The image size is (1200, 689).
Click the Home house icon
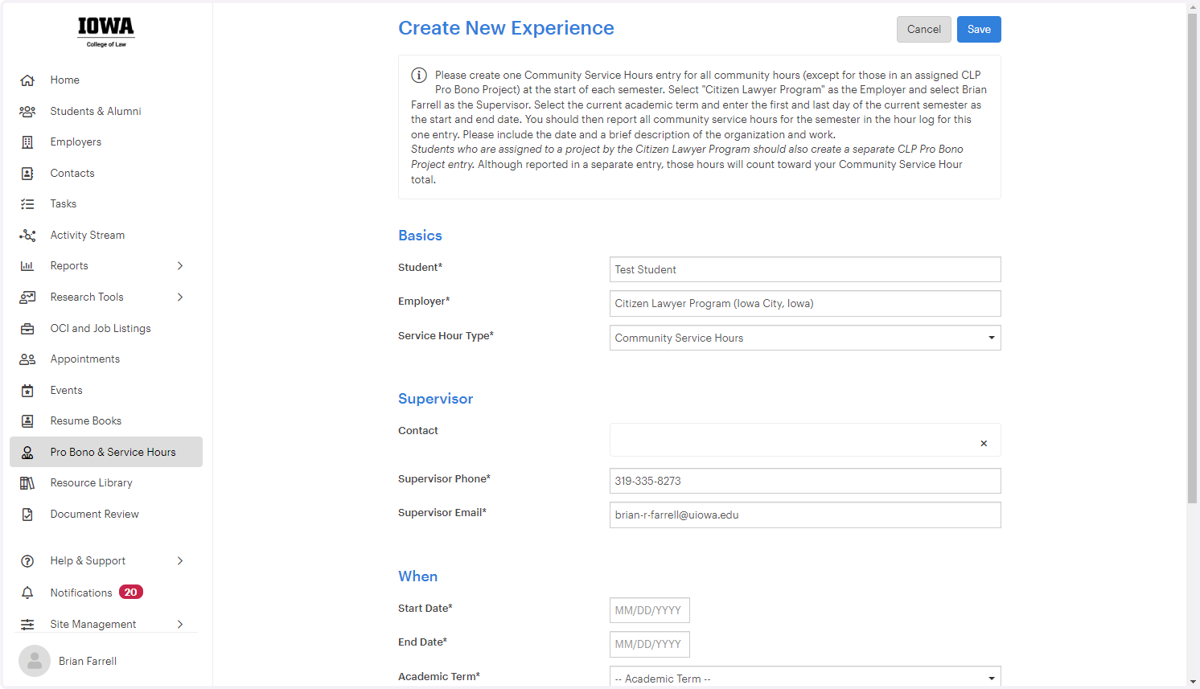click(28, 80)
